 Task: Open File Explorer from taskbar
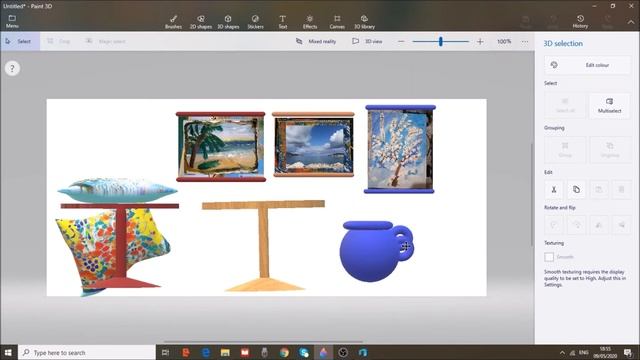coord(225,352)
